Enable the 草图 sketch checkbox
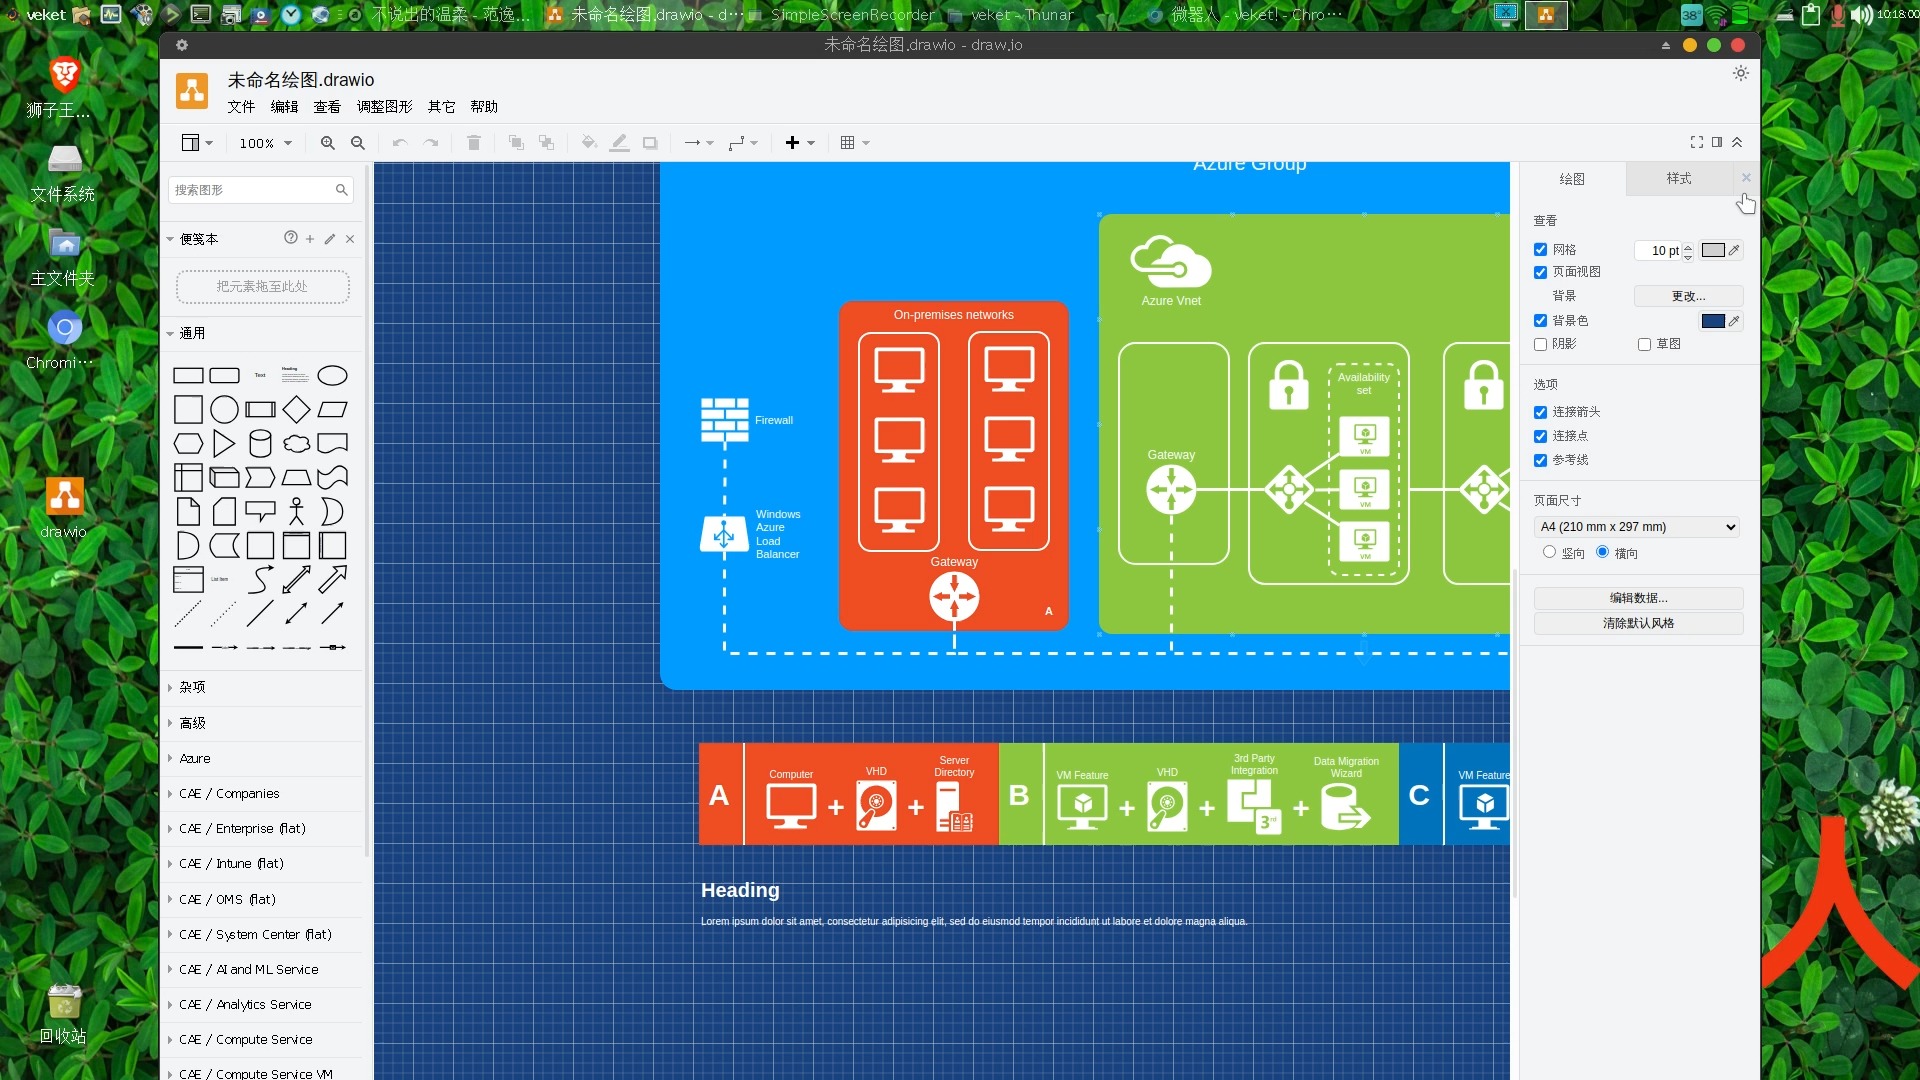Image resolution: width=1920 pixels, height=1080 pixels. coord(1644,345)
